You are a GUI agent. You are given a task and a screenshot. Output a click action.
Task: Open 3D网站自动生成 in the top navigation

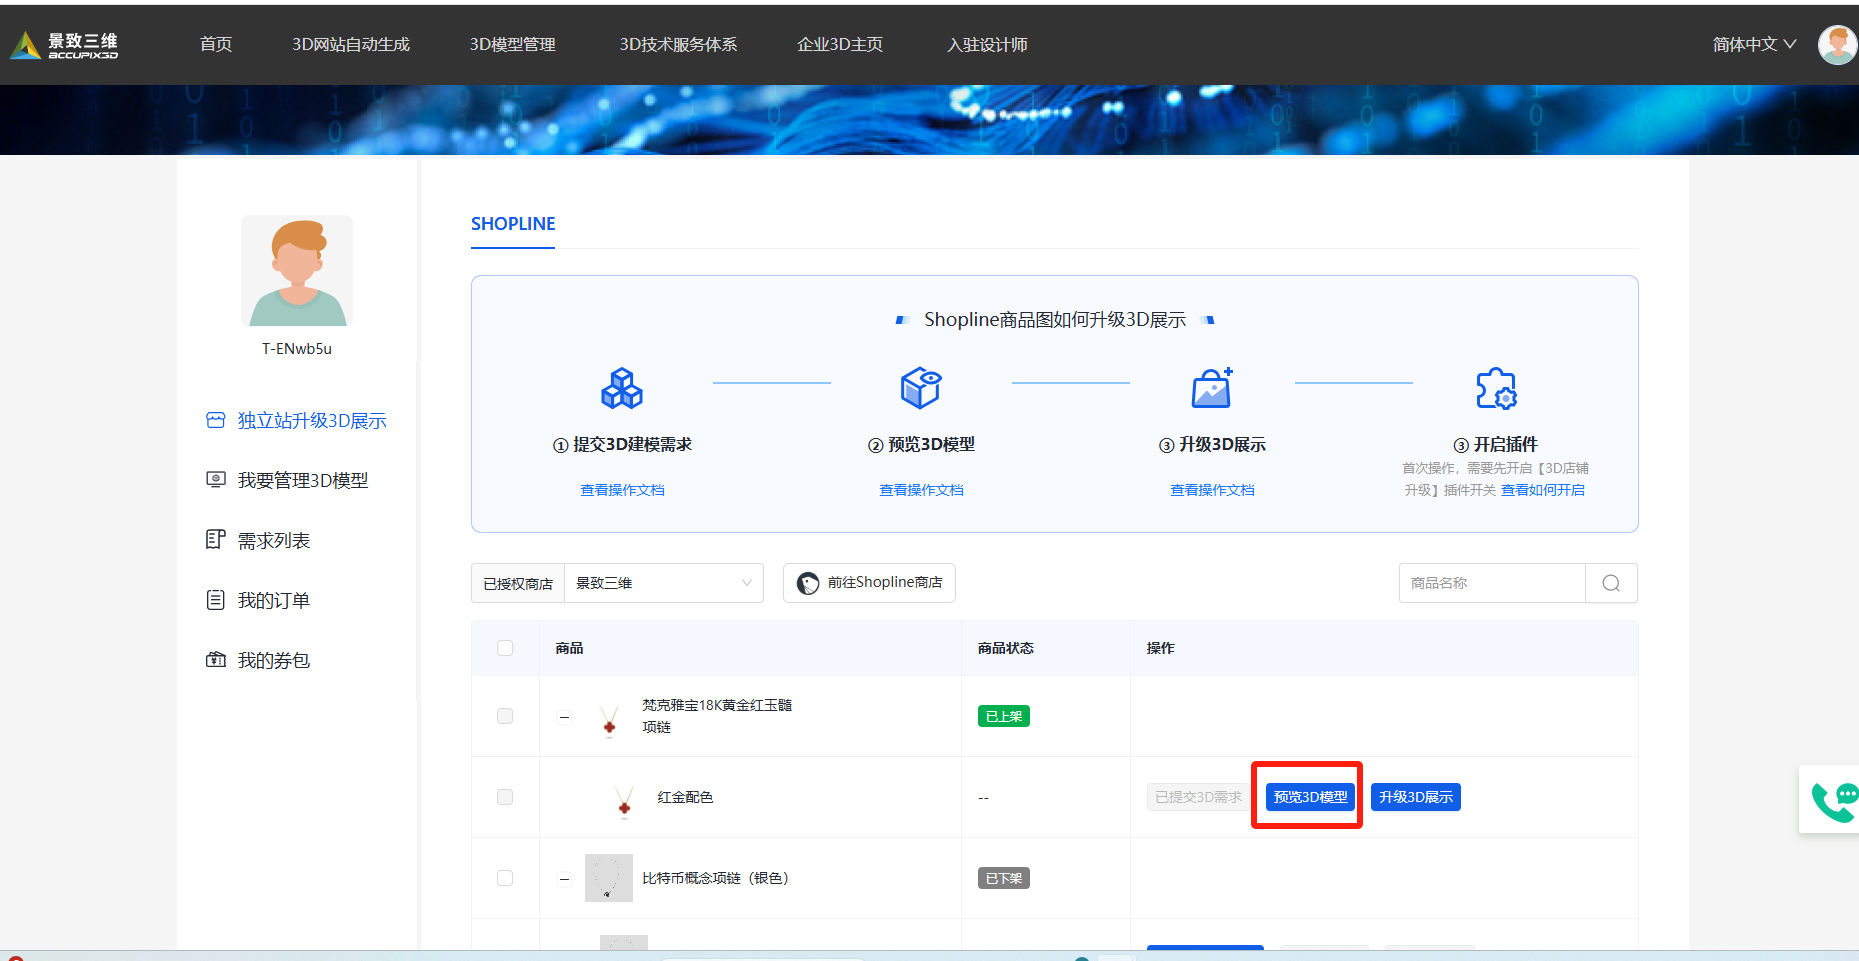(351, 45)
